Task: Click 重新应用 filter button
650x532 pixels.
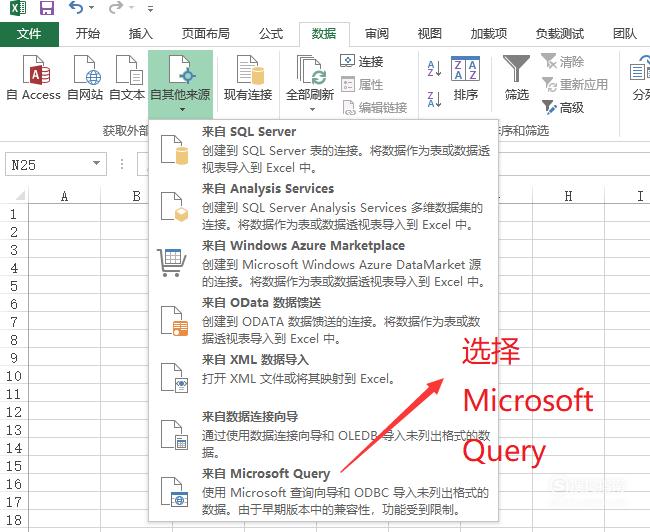Action: 575,85
